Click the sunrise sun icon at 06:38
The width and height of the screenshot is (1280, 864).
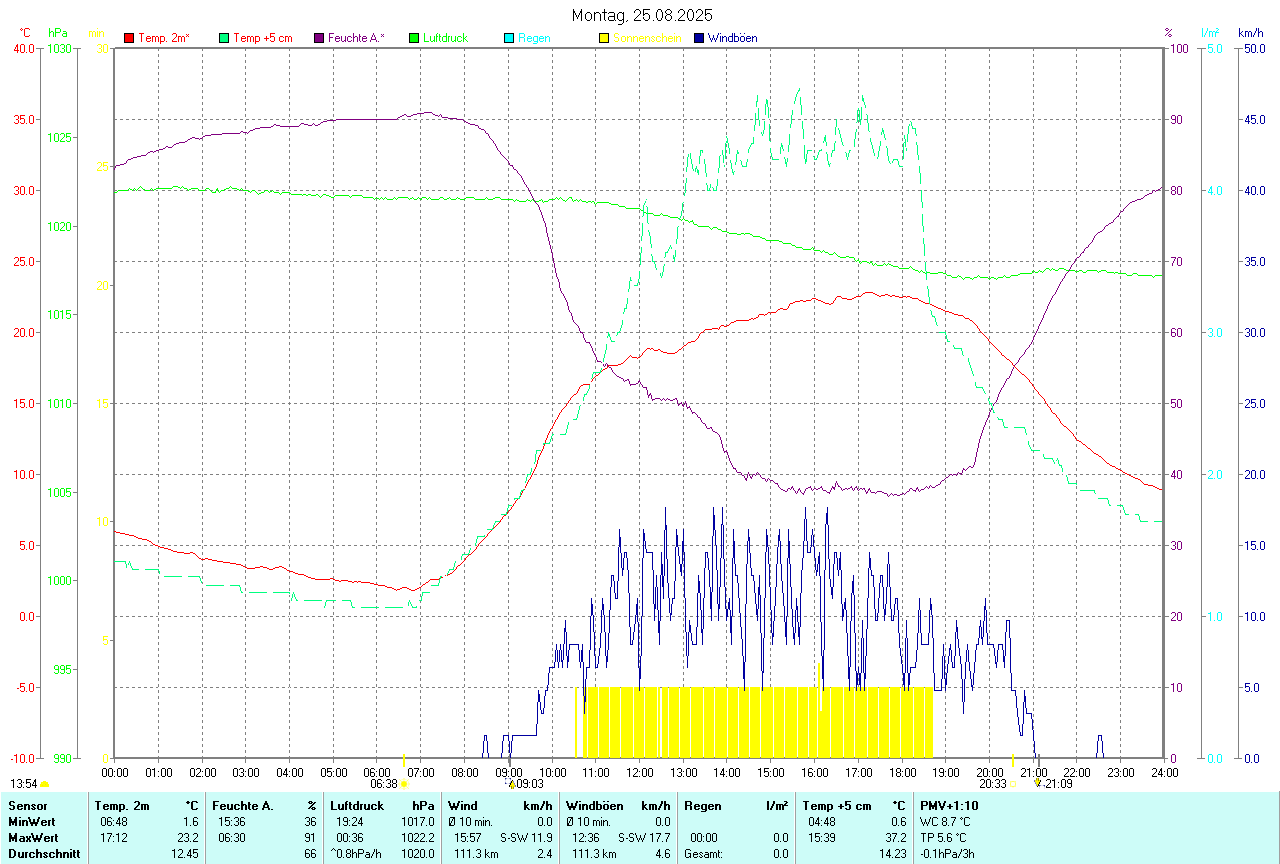[x=404, y=785]
